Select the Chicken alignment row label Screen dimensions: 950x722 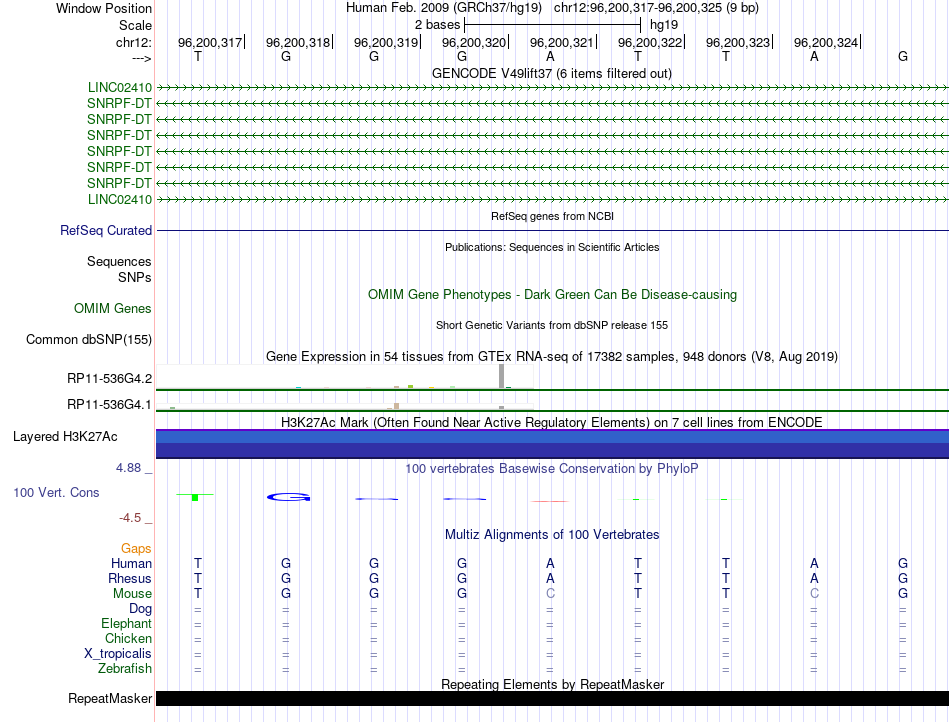pos(128,638)
